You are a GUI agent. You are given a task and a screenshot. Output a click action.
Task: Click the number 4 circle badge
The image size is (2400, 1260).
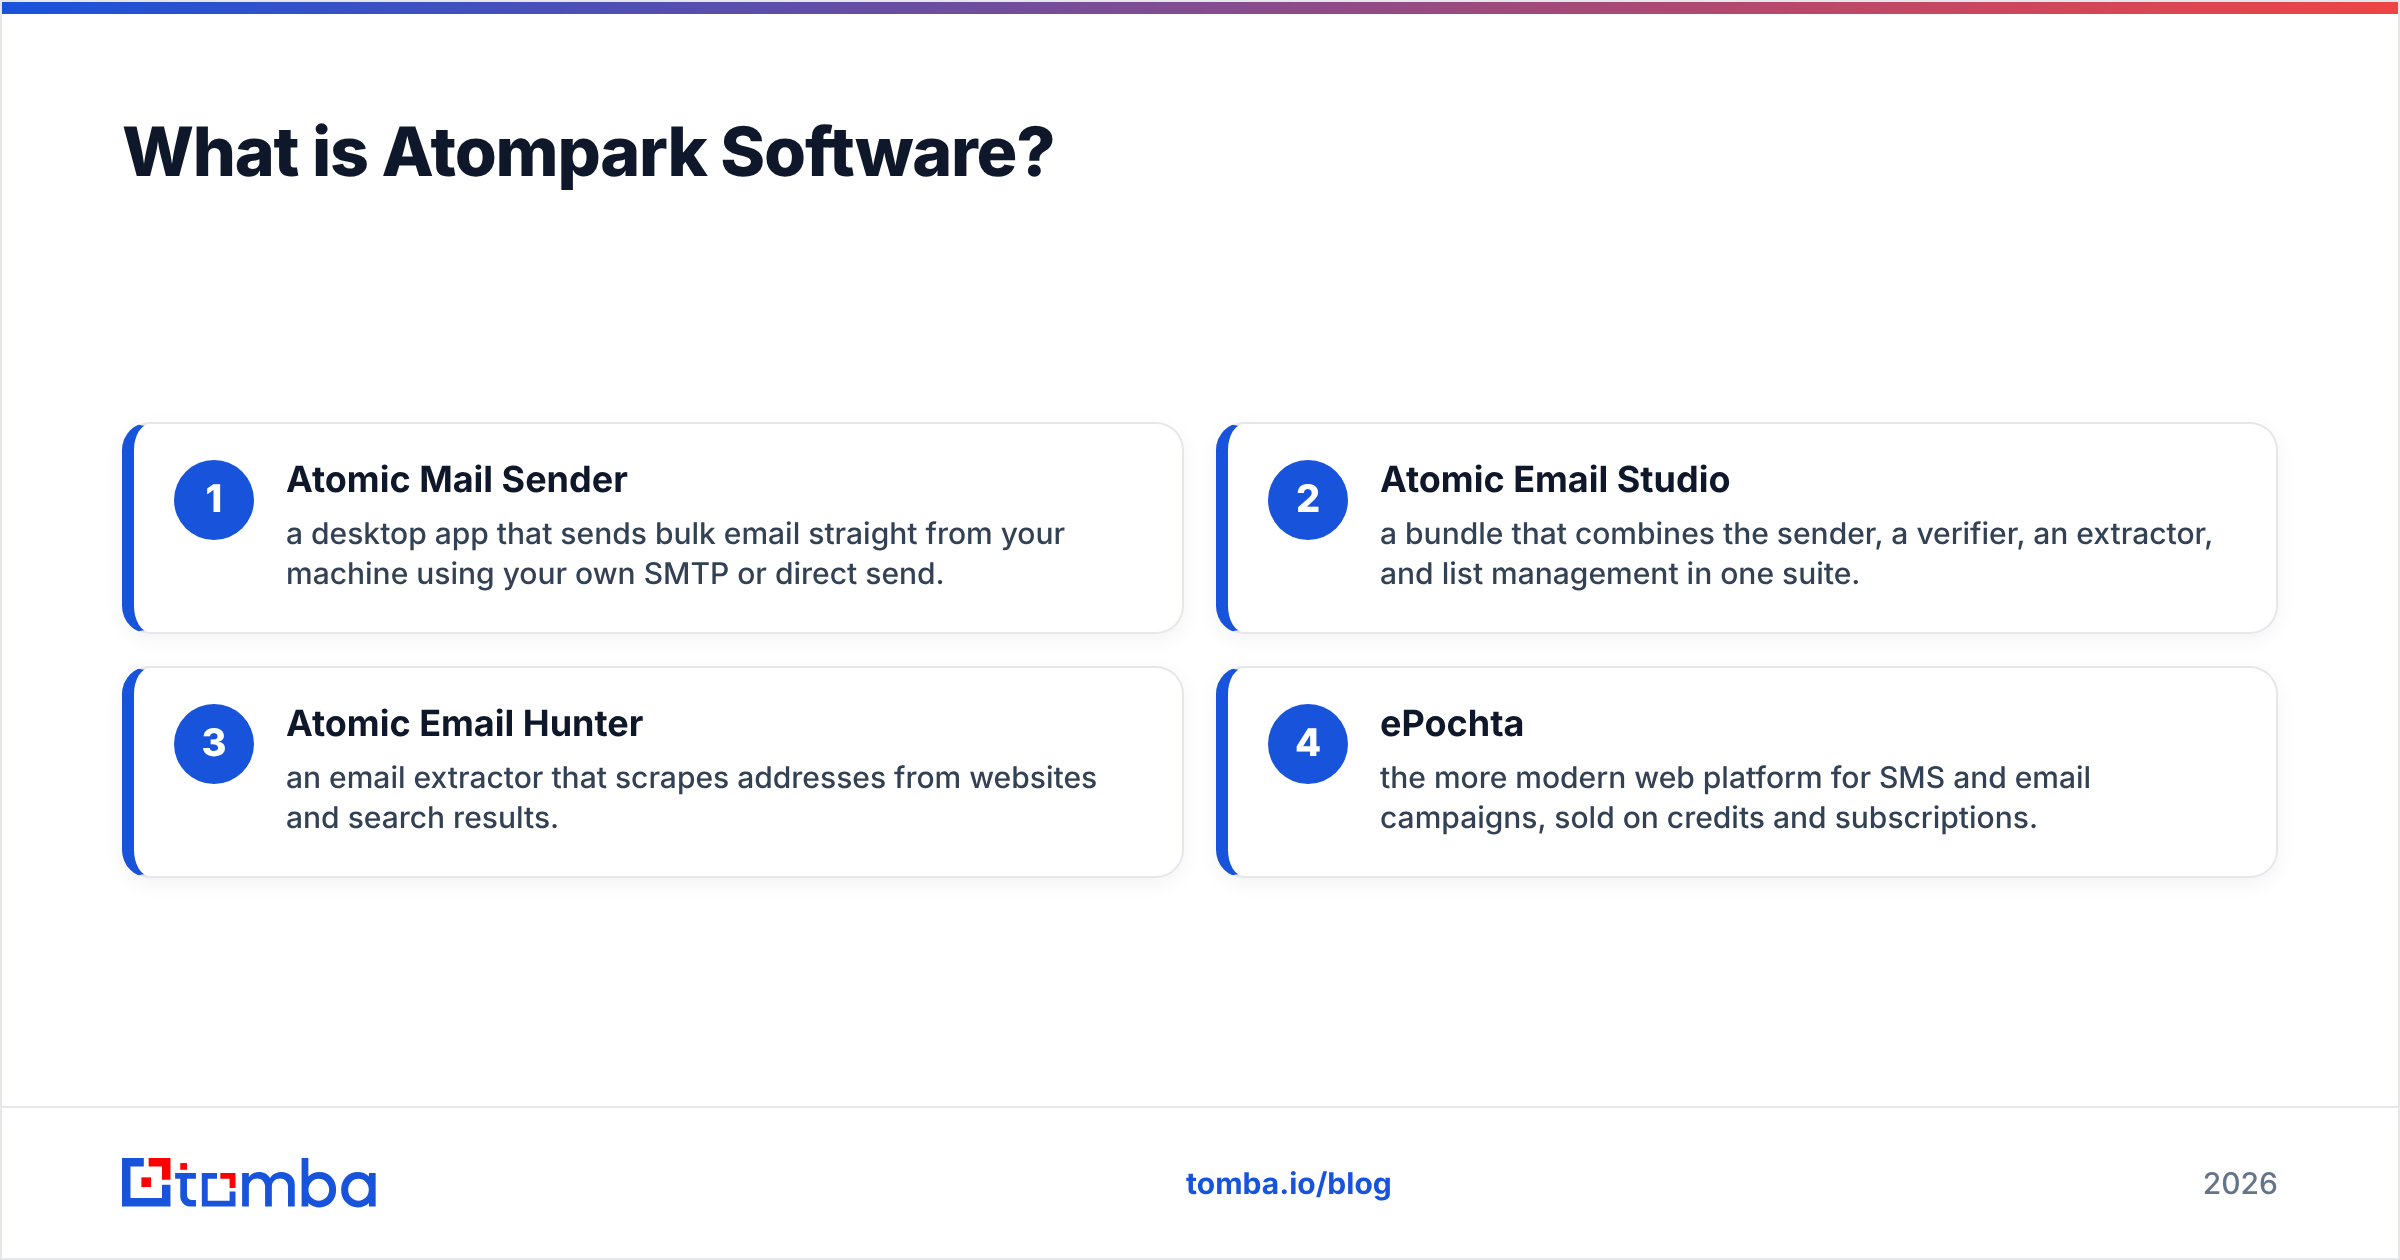(1308, 744)
